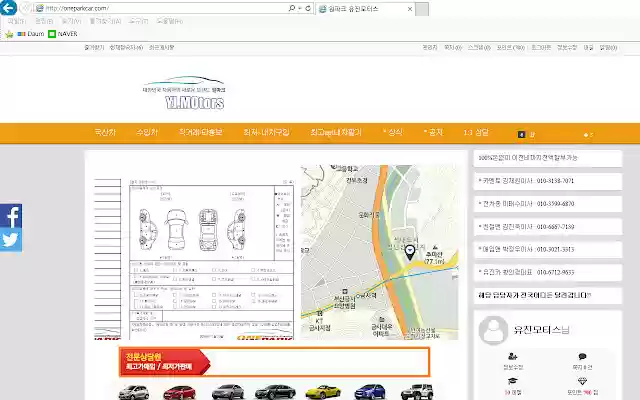Viewport: 640px width, 400px height.
Task: Click the white jeep SUV thumbnail
Action: [x=417, y=392]
